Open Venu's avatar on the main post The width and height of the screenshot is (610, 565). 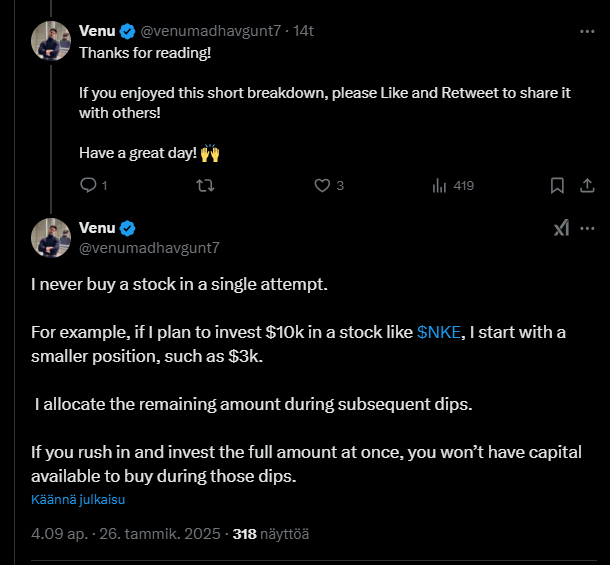pos(50,237)
